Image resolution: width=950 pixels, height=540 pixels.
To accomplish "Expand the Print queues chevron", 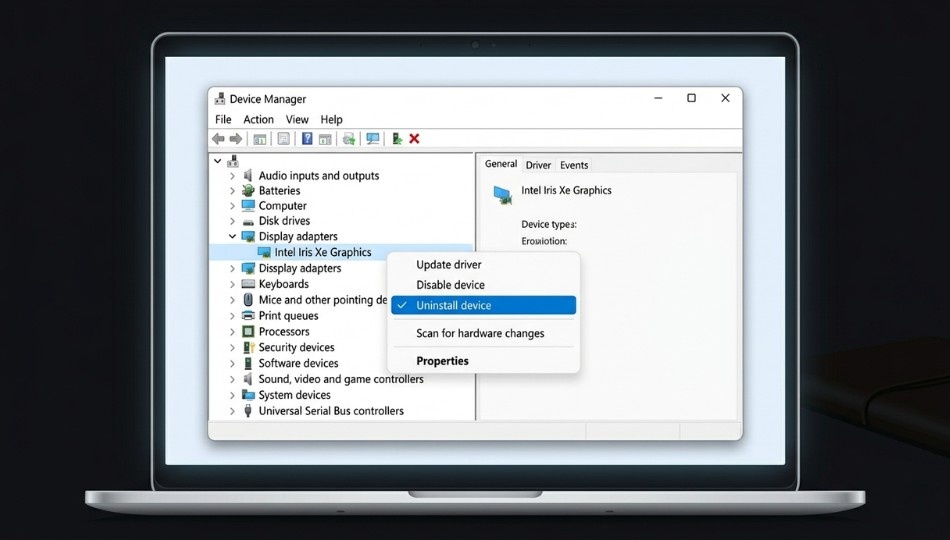I will [x=232, y=315].
